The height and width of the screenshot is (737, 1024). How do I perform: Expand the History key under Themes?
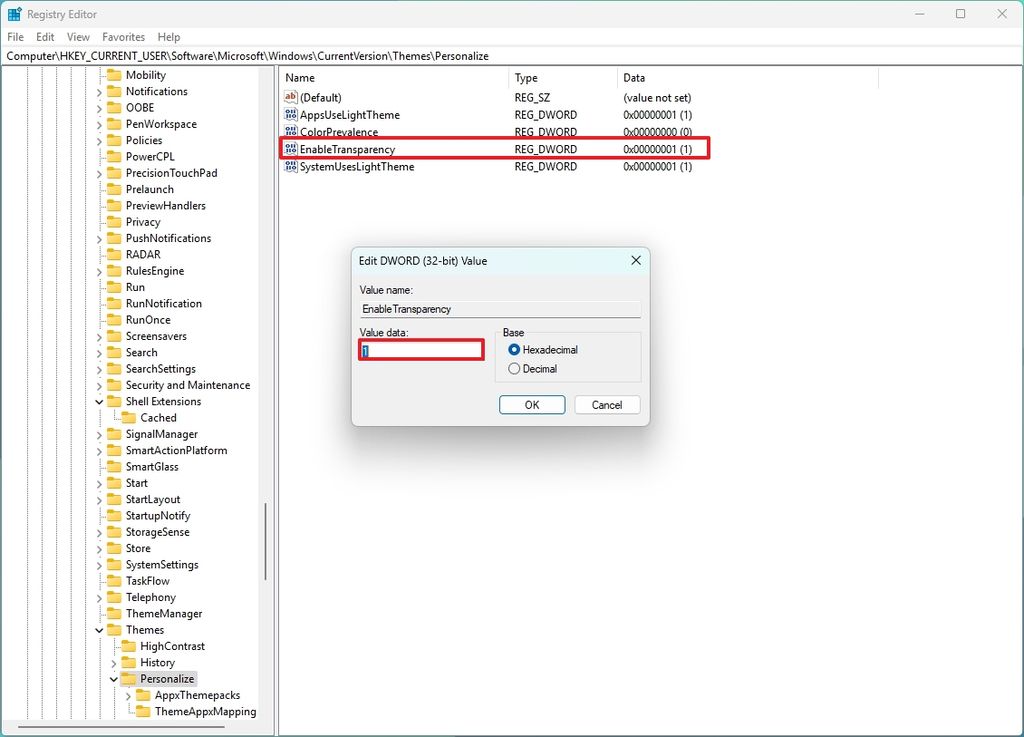pos(114,662)
